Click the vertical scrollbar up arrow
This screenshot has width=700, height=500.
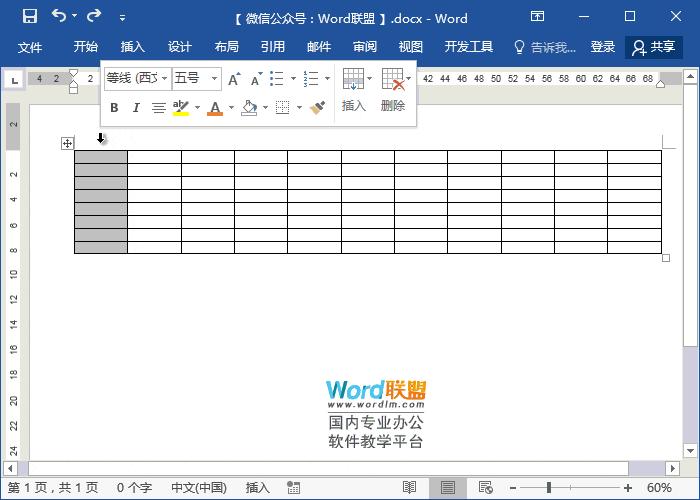tap(690, 77)
